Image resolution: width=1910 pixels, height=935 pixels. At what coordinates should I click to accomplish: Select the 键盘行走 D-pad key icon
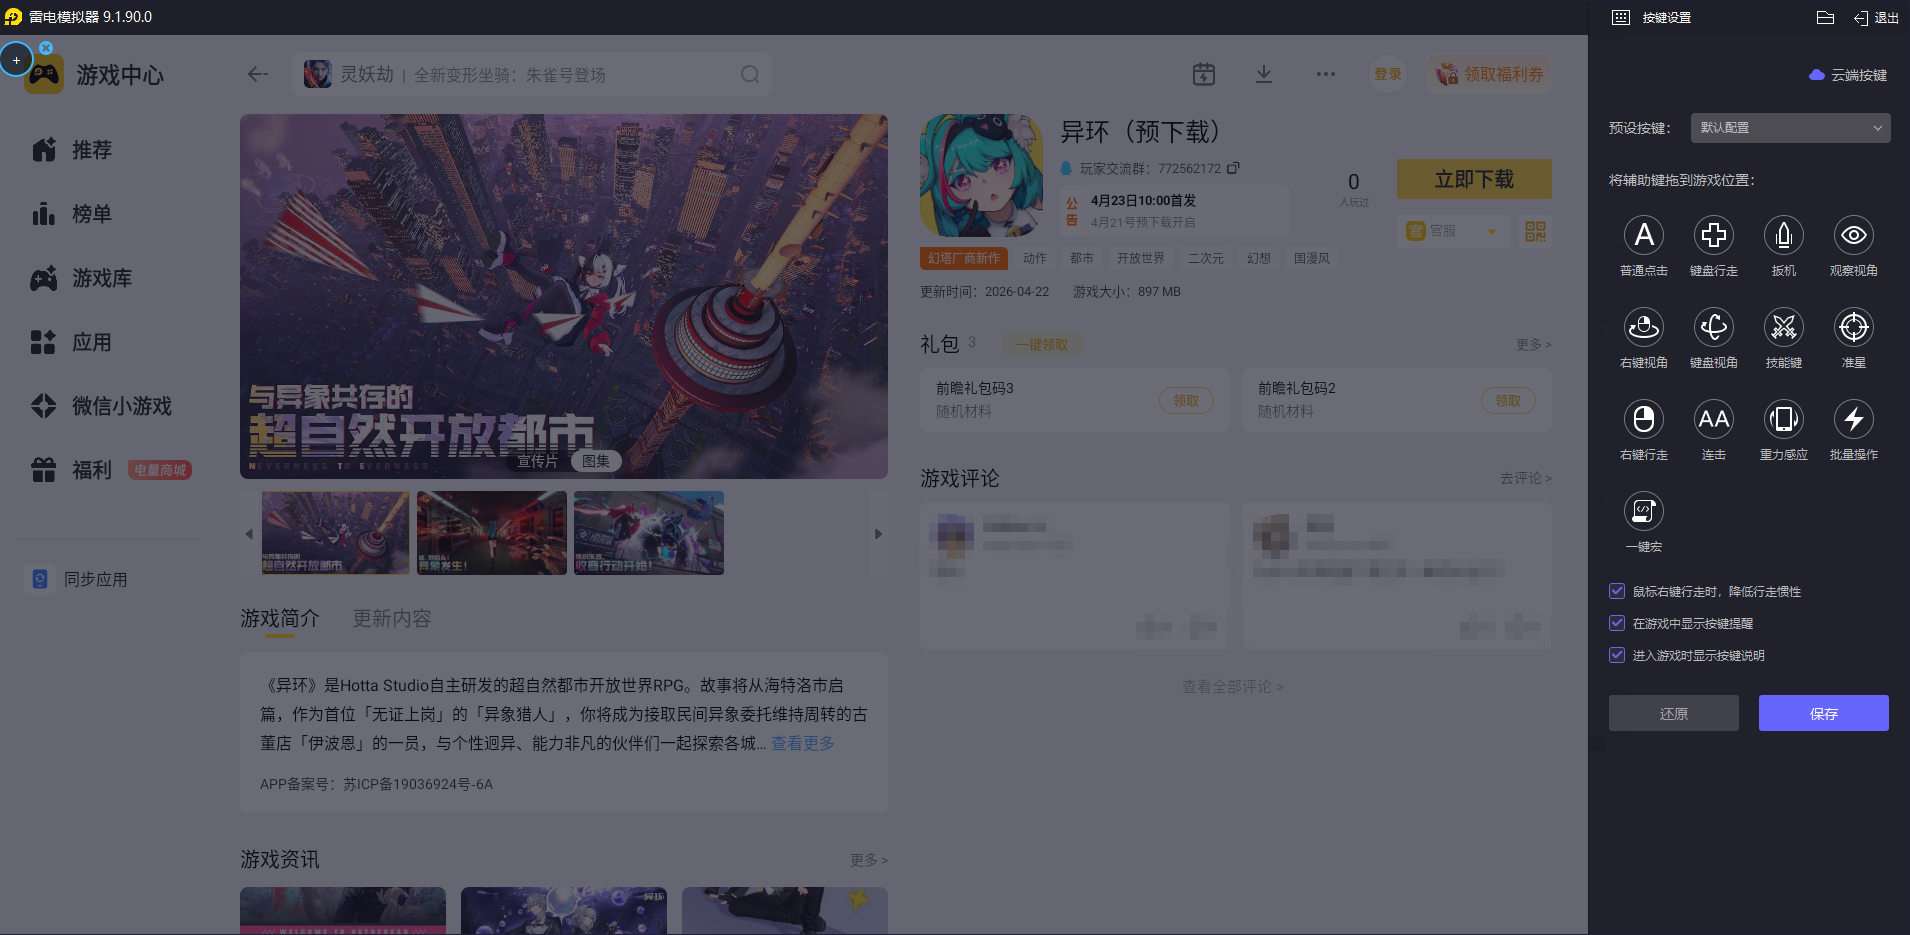click(1713, 235)
